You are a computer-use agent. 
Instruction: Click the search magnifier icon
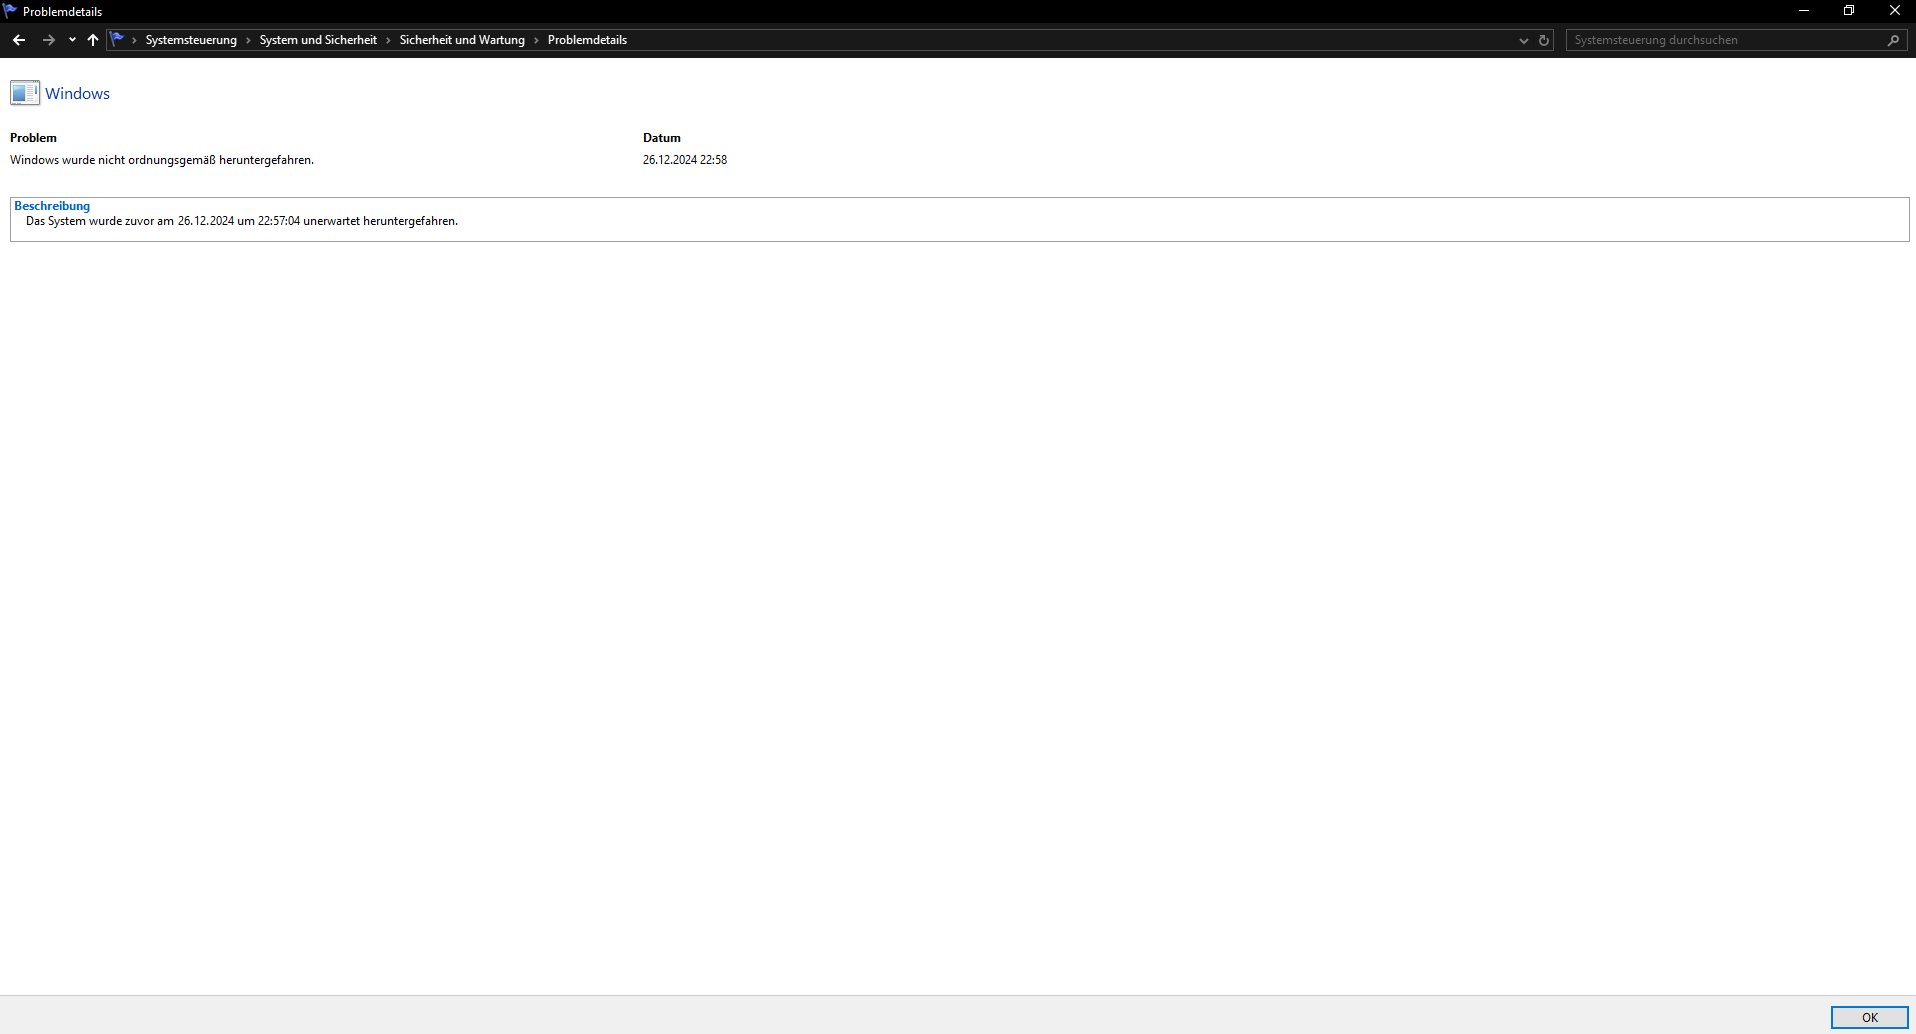coord(1893,40)
